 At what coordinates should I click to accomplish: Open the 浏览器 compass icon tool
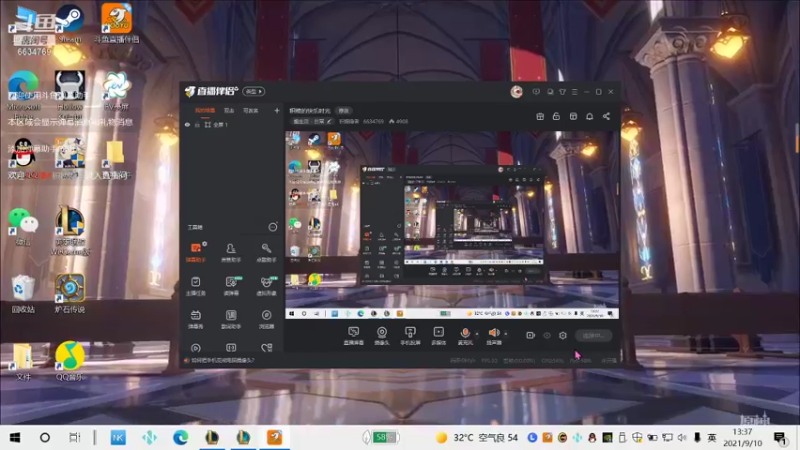266,319
